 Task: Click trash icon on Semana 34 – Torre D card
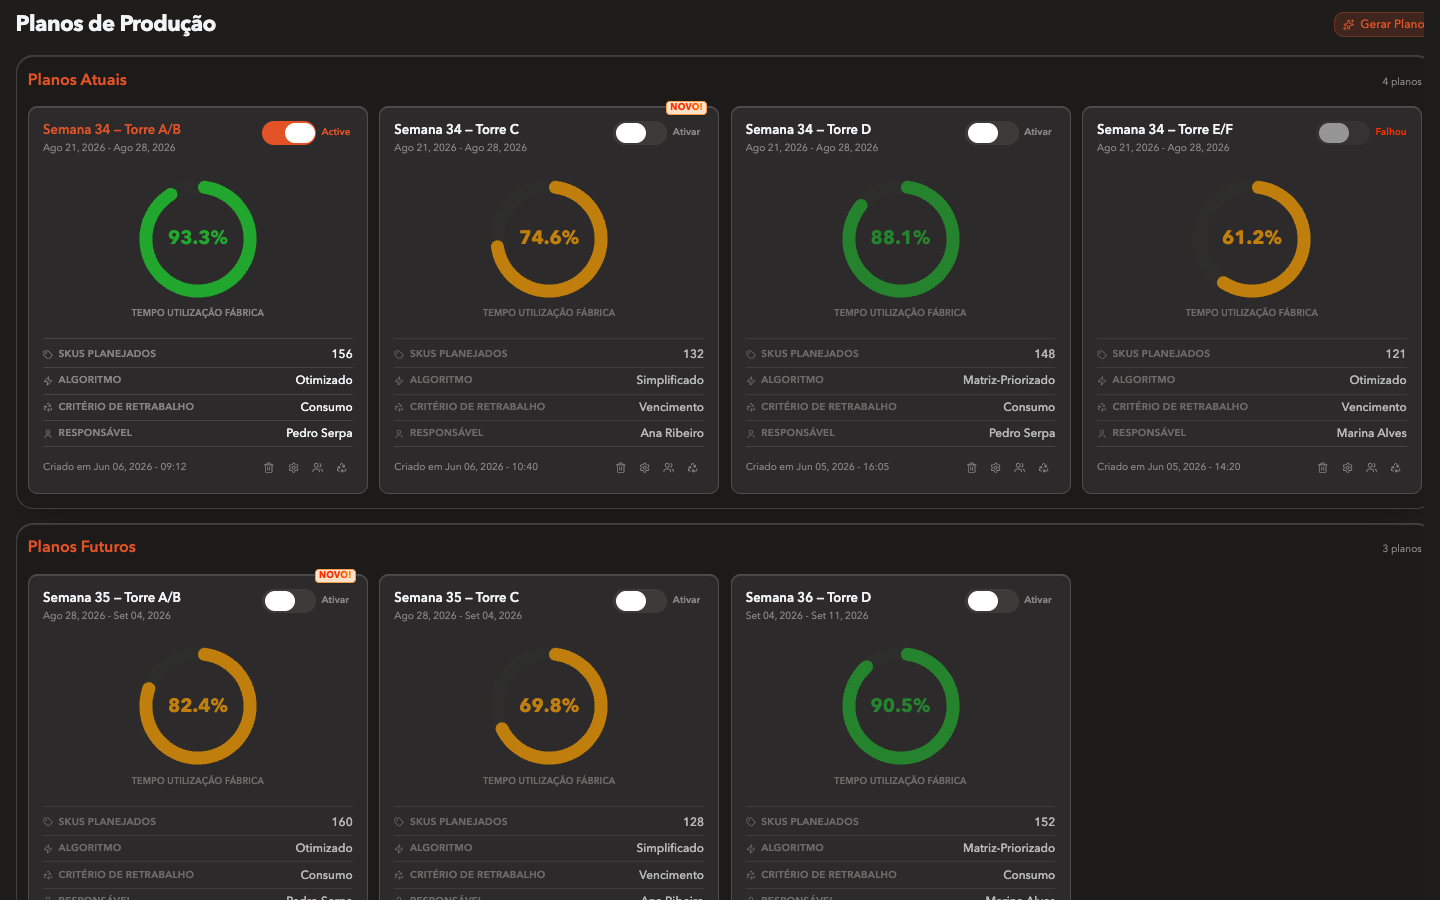pyautogui.click(x=972, y=468)
